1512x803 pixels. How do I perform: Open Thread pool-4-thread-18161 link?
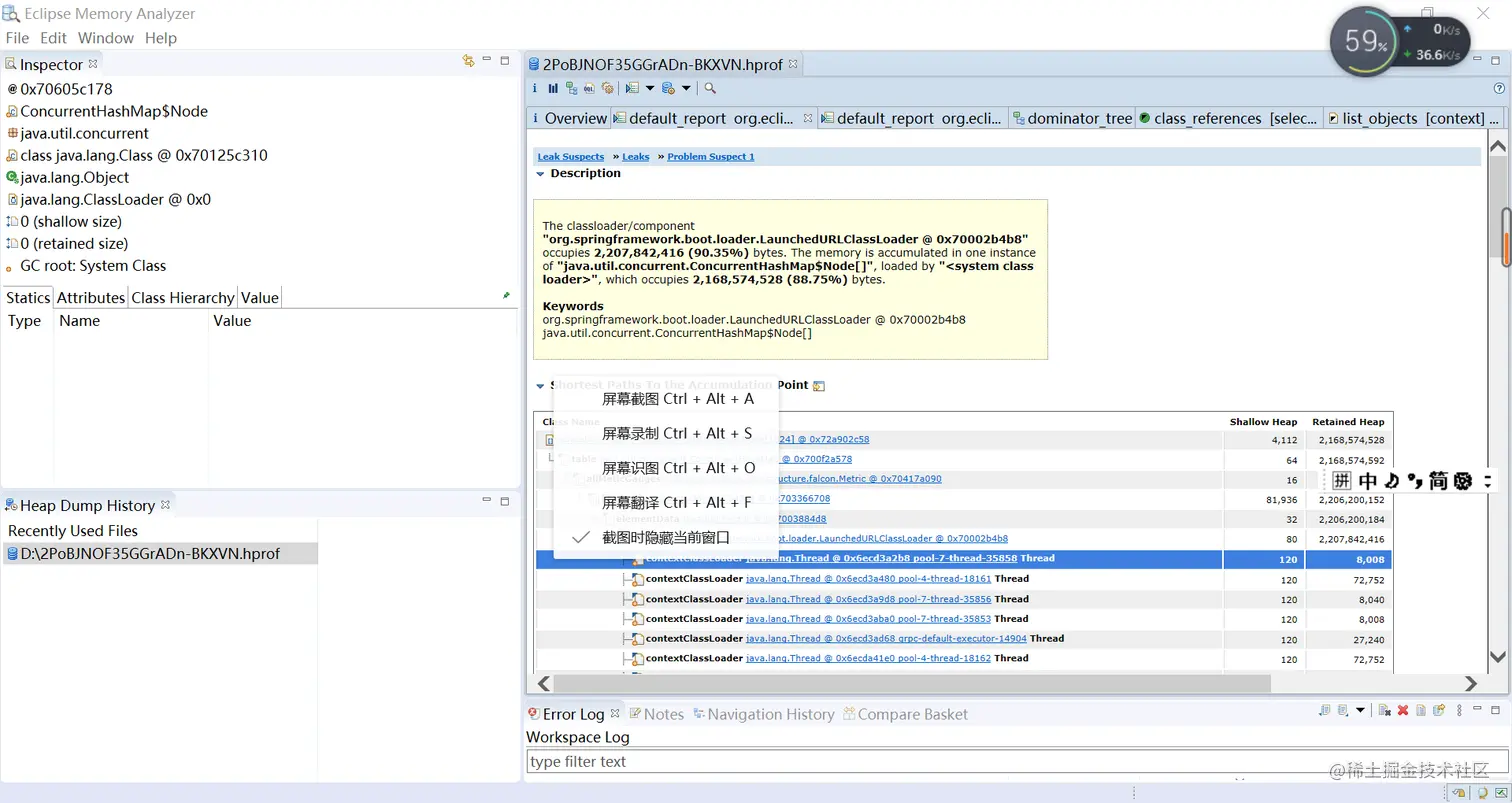tap(869, 579)
